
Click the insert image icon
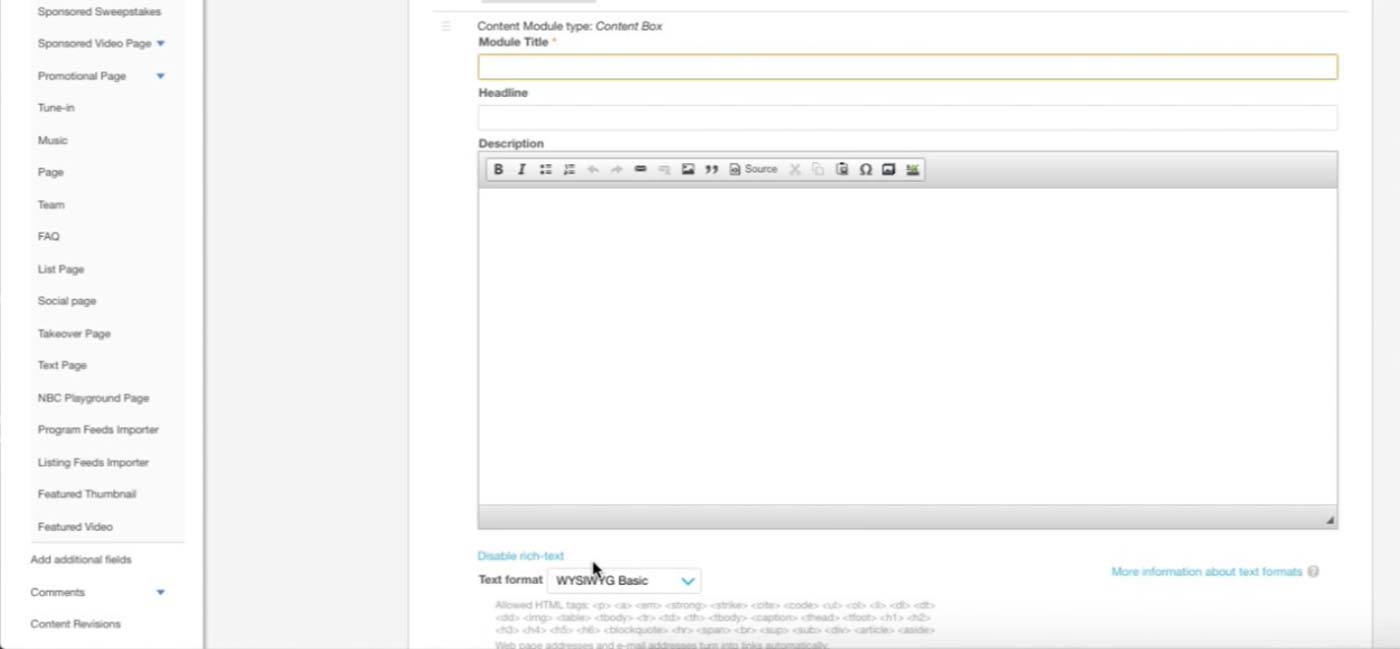coord(688,170)
